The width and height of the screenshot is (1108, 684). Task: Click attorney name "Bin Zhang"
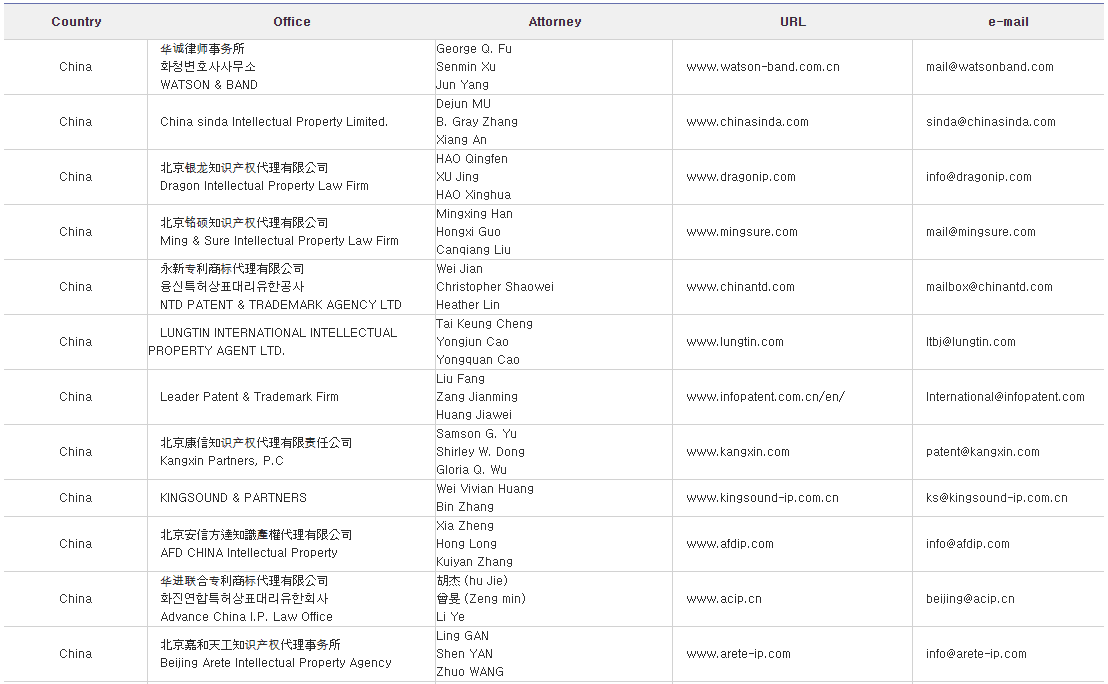[465, 508]
